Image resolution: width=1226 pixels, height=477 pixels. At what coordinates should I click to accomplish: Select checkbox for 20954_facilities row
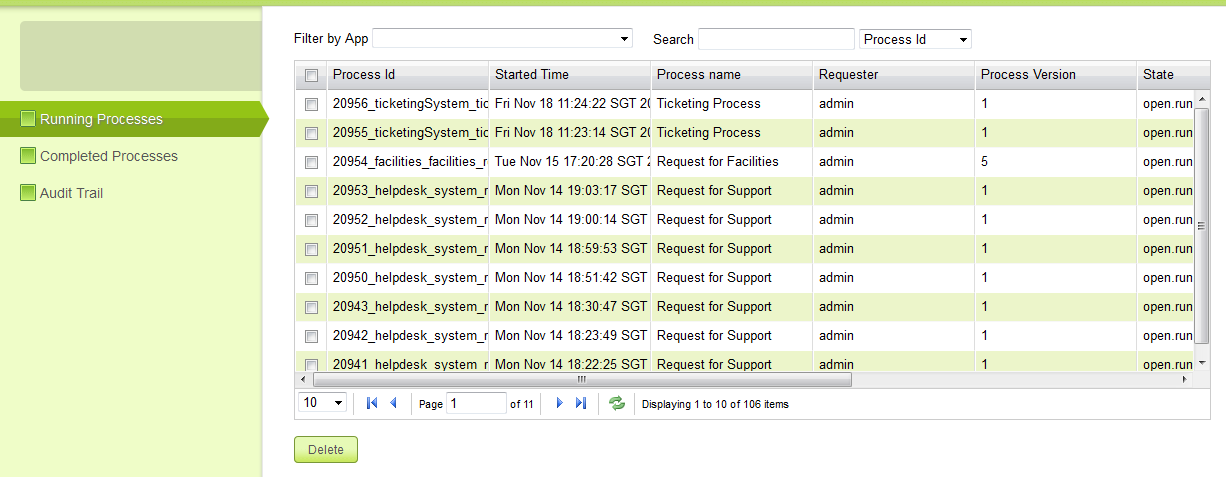pyautogui.click(x=311, y=162)
